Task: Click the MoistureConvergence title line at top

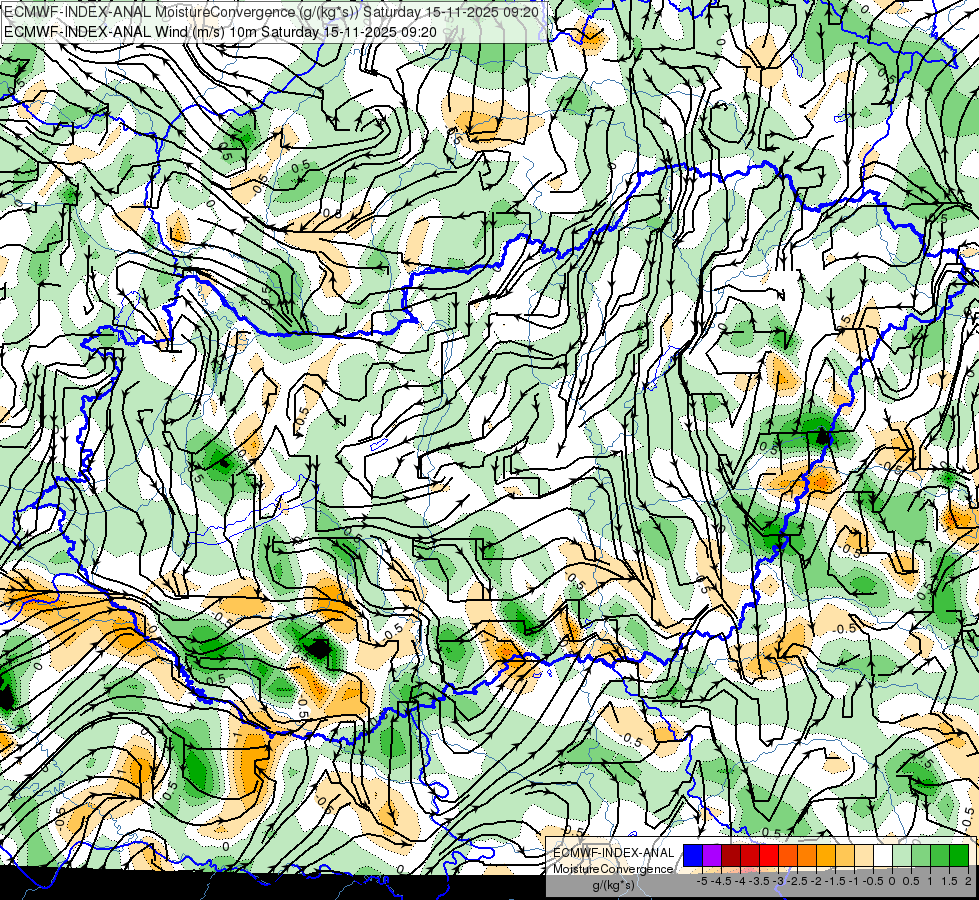Action: tap(272, 12)
